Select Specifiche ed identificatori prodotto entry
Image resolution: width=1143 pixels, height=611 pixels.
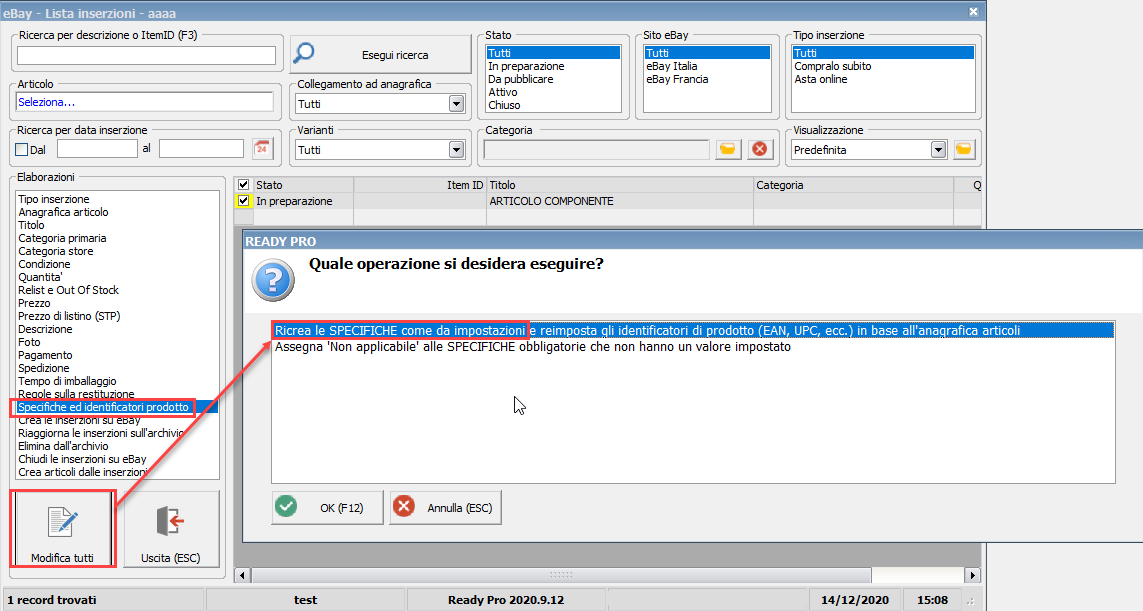[x=117, y=407]
